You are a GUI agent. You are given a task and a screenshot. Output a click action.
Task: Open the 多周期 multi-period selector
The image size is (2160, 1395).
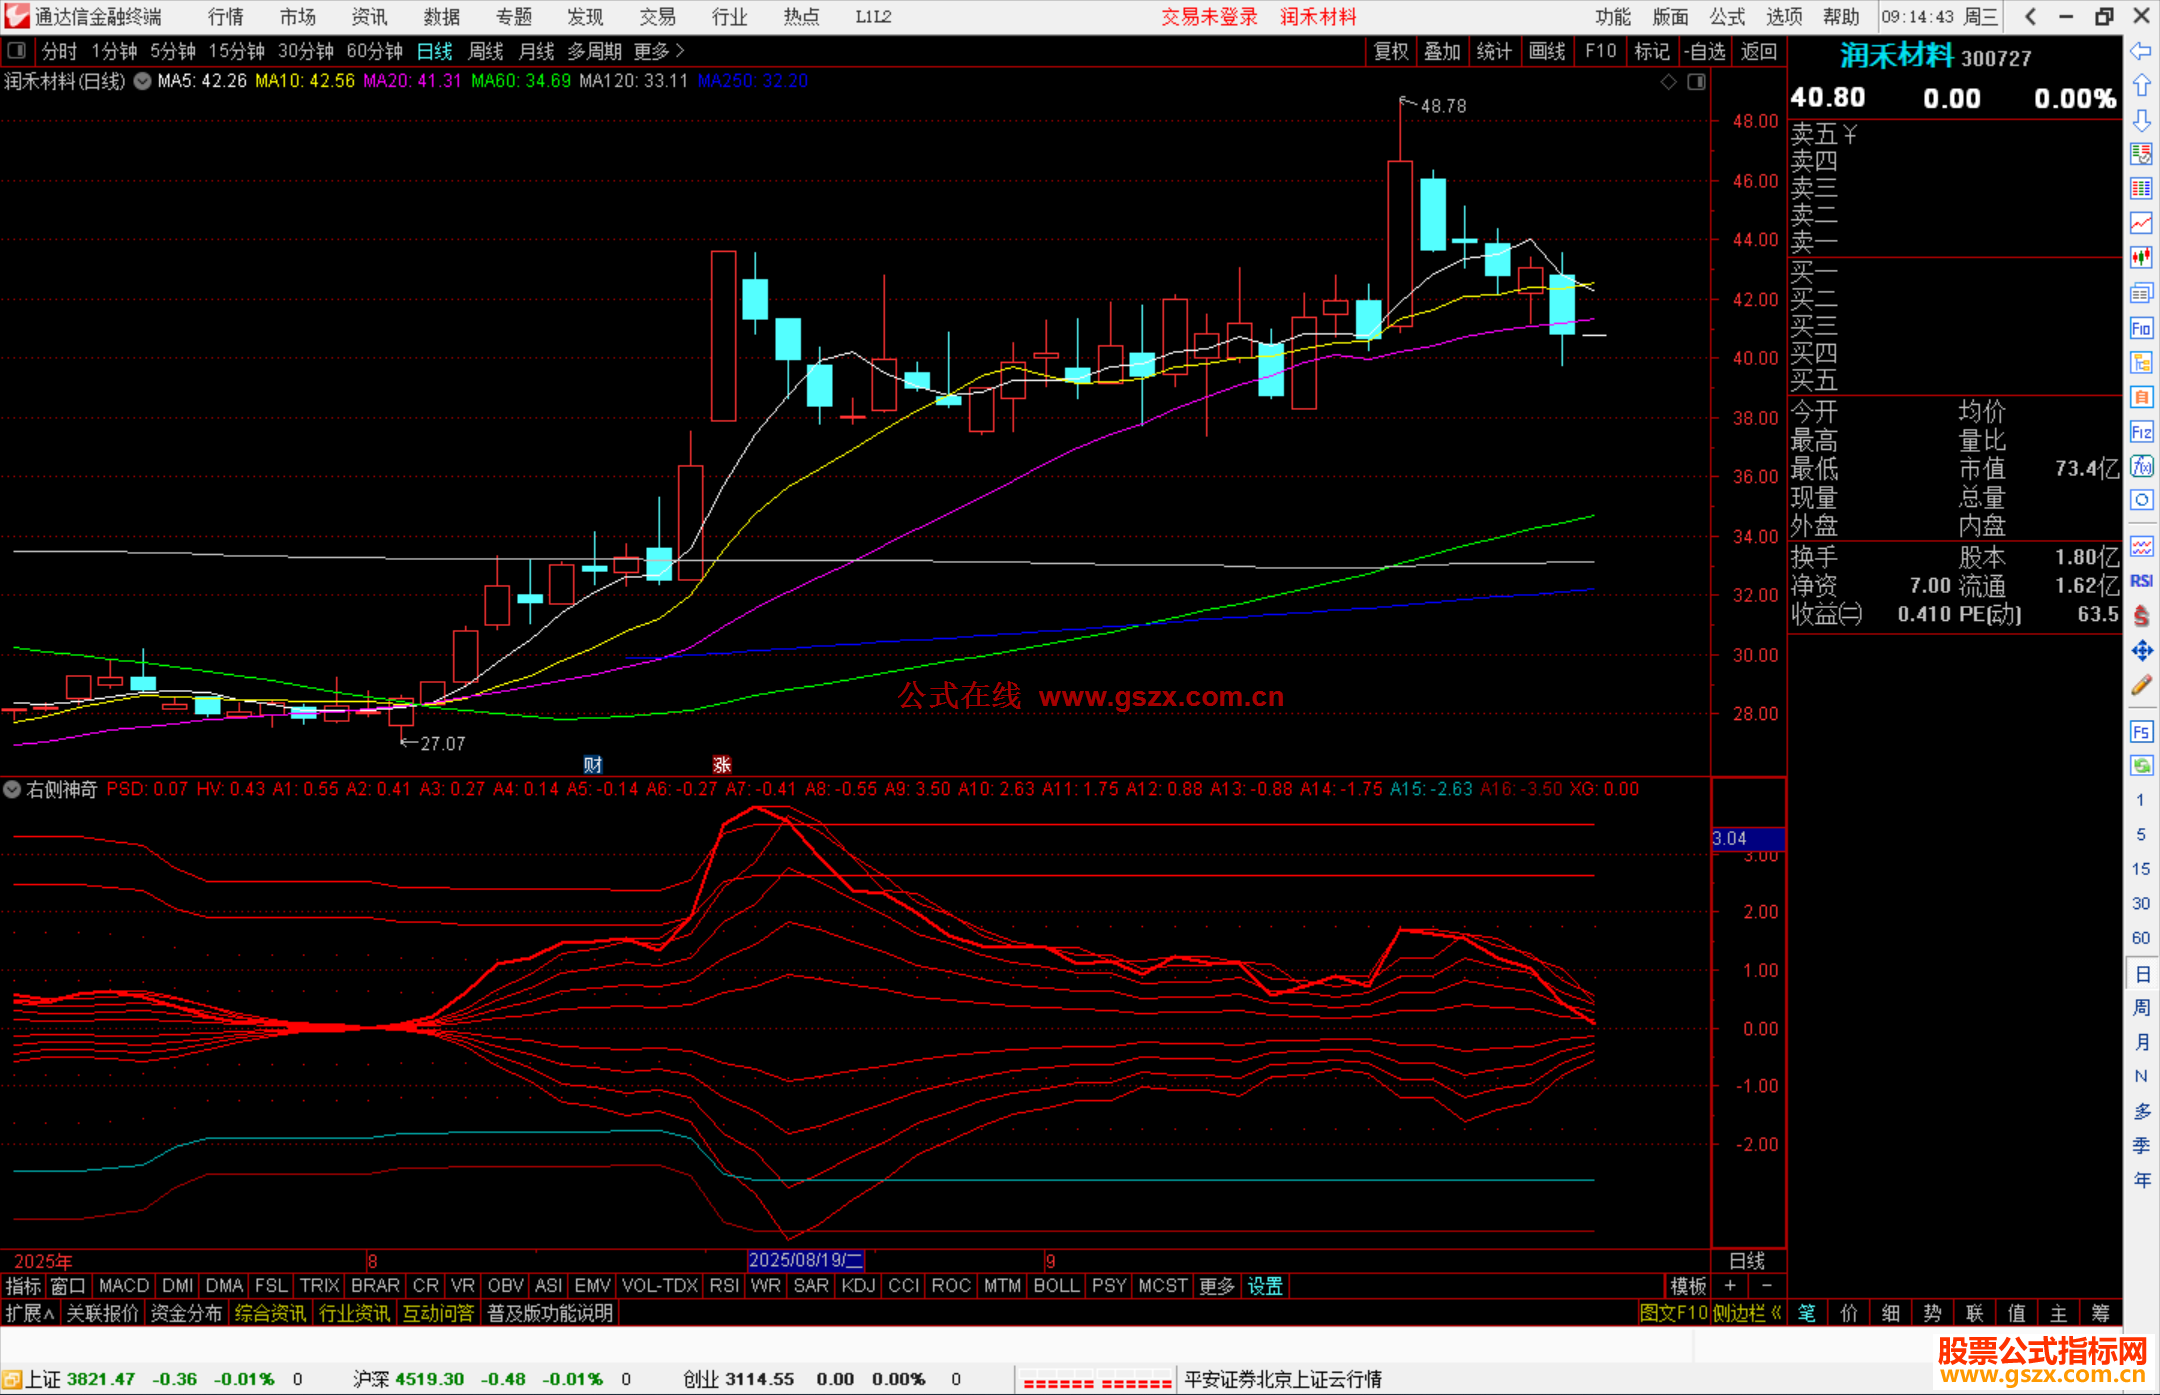tap(594, 51)
